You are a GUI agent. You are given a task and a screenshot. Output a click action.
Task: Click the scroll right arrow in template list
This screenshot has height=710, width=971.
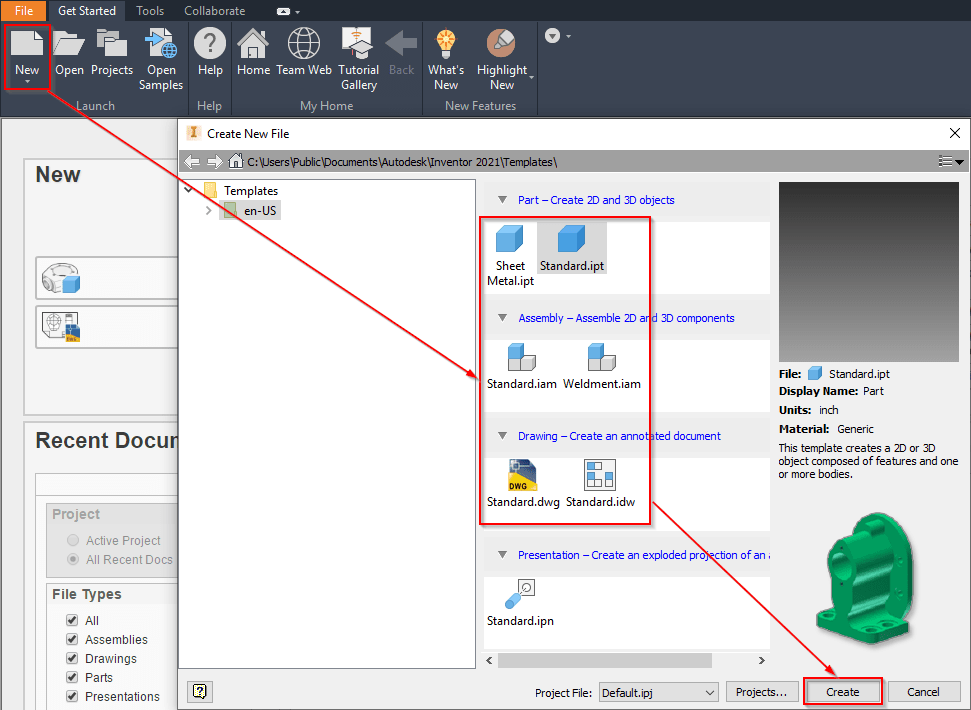click(x=762, y=660)
